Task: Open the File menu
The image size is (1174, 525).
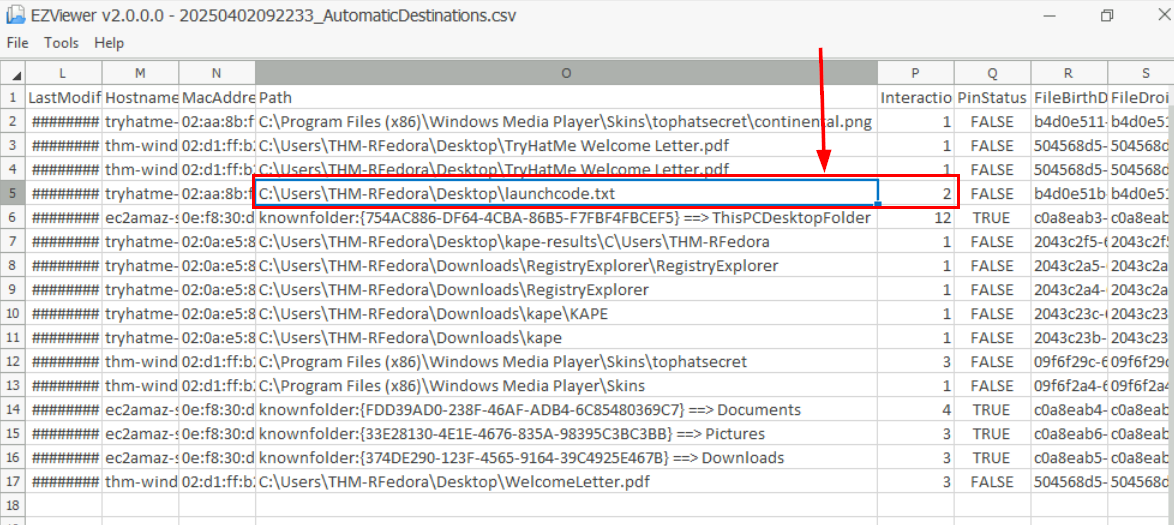Action: click(x=17, y=43)
